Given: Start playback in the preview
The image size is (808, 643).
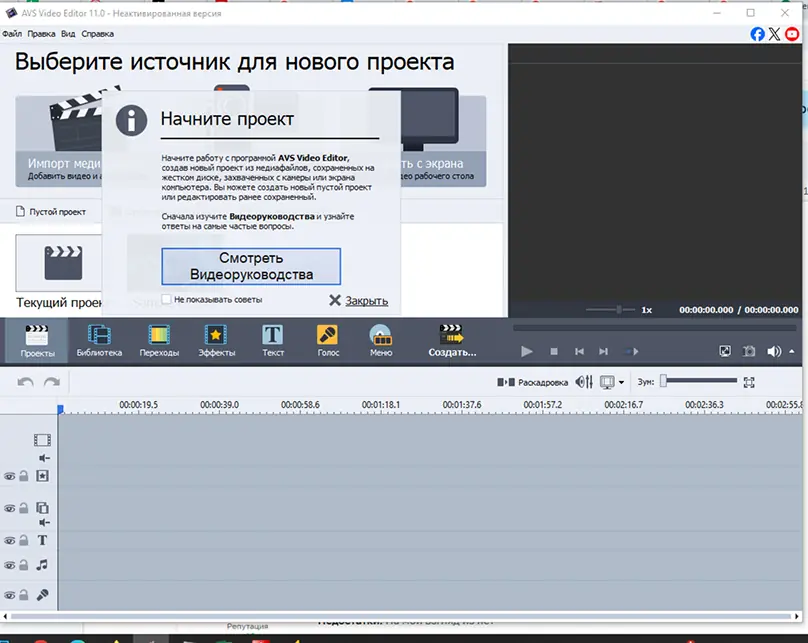Looking at the screenshot, I should 526,351.
